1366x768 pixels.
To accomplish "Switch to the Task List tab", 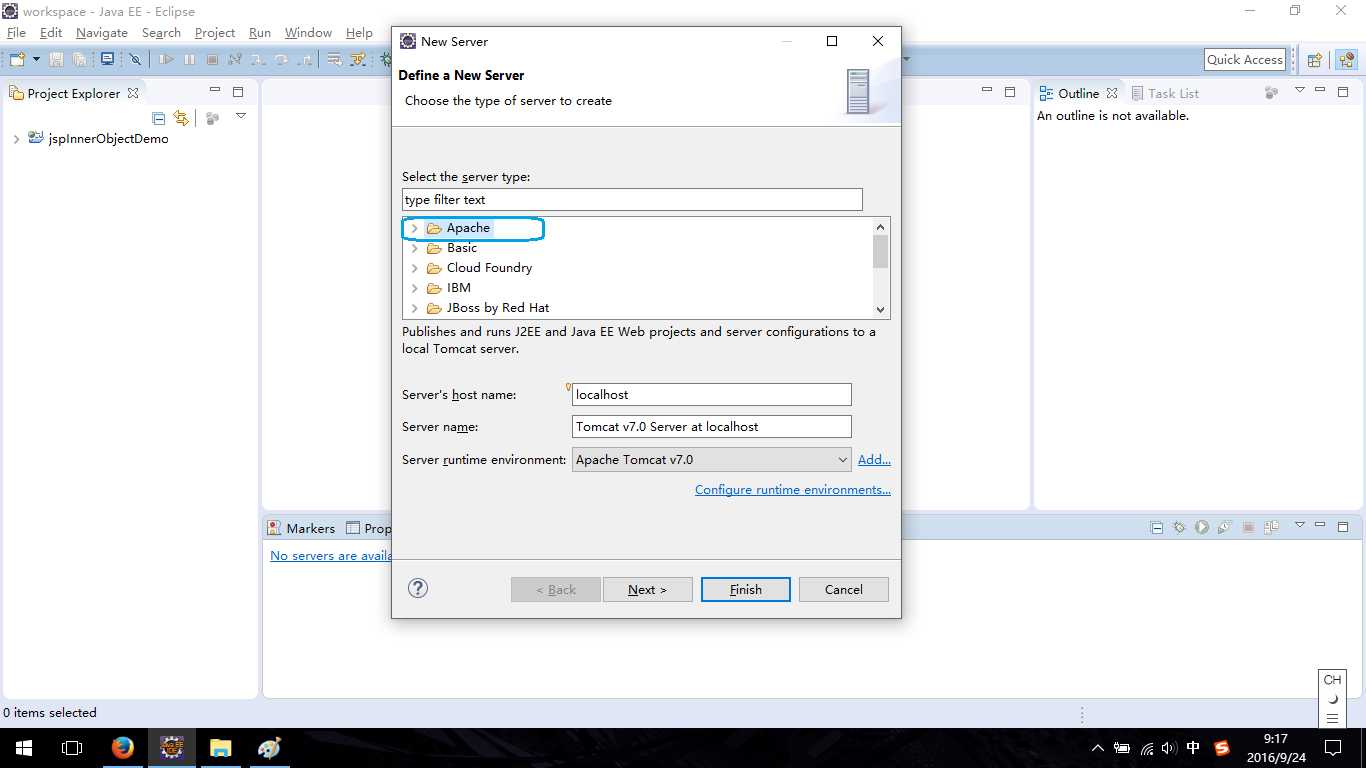I will [1165, 93].
